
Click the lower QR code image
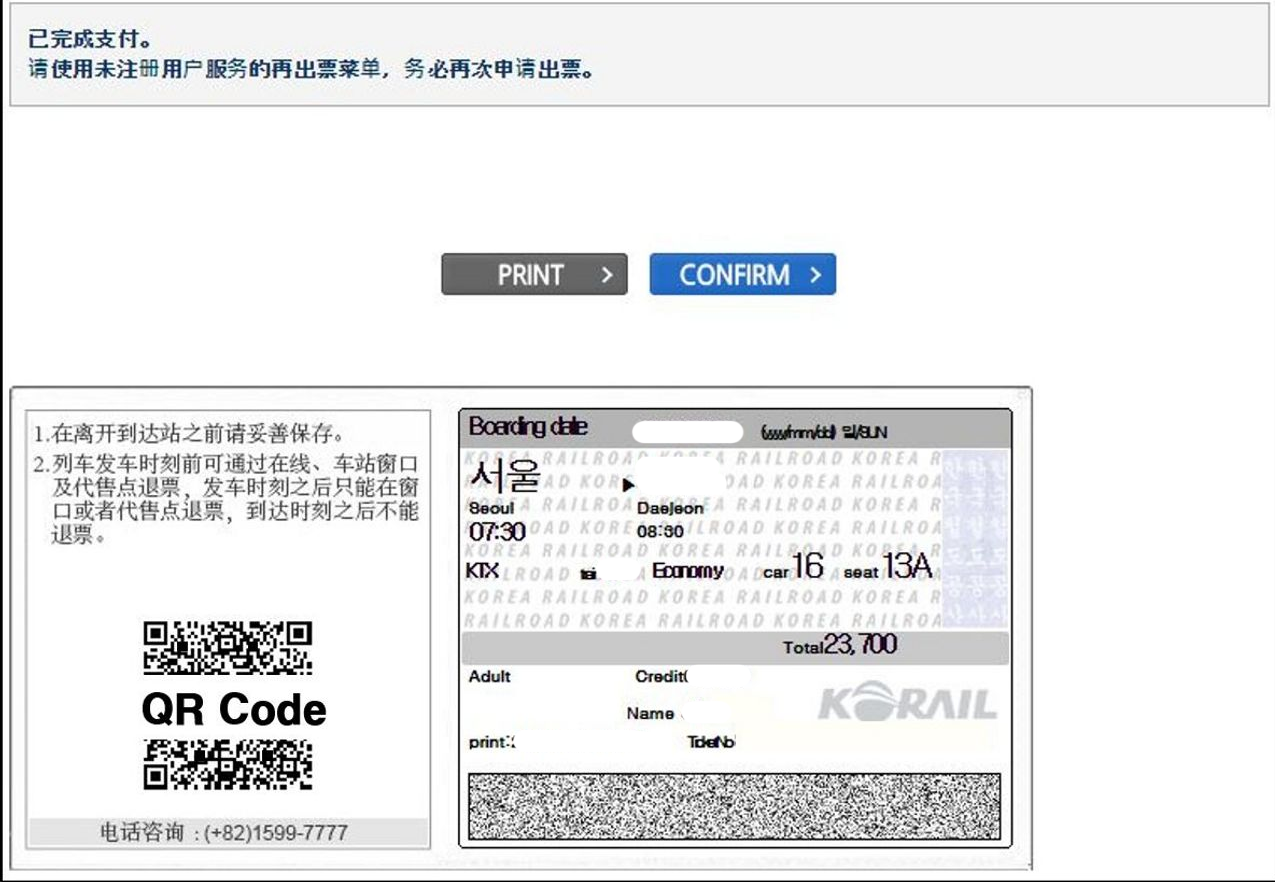coord(228,765)
